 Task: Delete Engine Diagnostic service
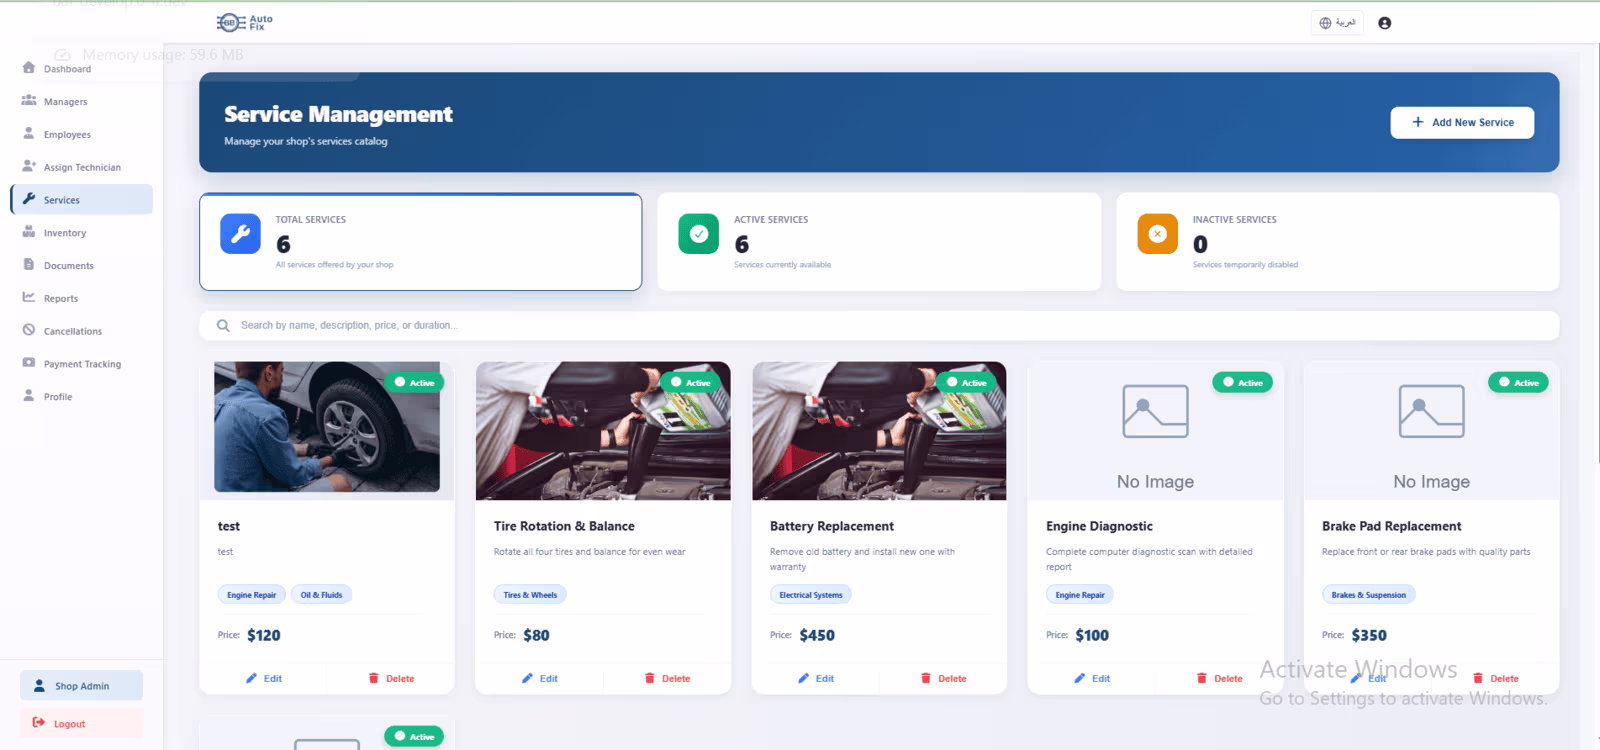tap(1219, 678)
